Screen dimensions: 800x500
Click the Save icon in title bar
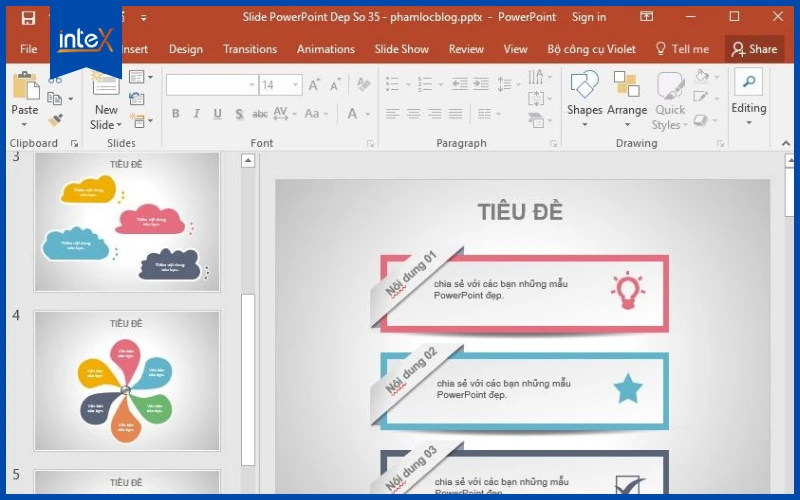(28, 18)
